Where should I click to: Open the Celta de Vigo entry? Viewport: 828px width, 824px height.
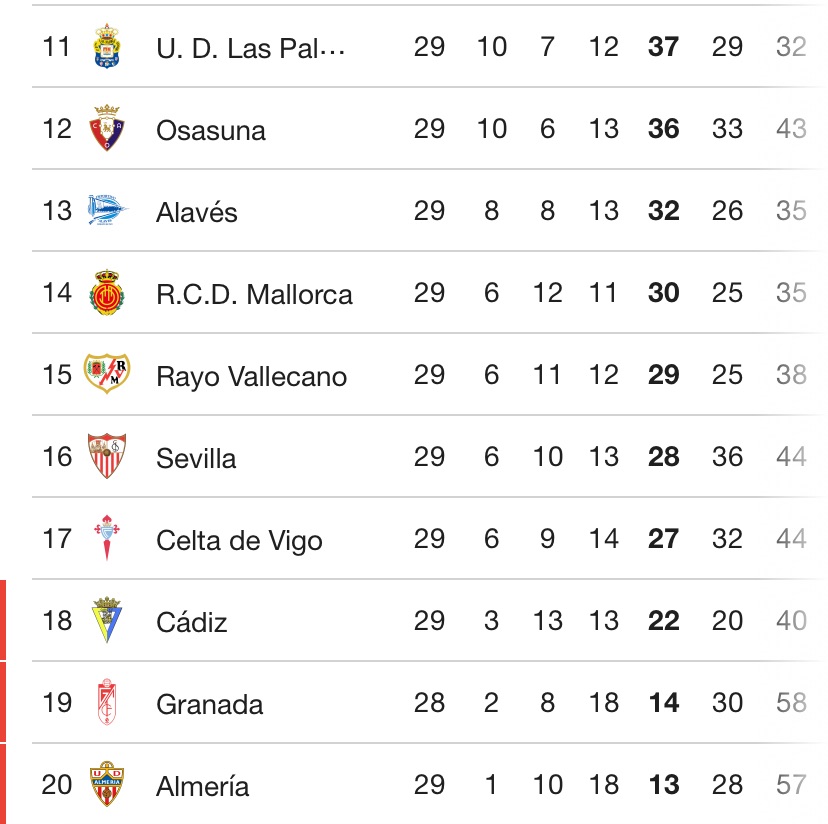[x=238, y=540]
